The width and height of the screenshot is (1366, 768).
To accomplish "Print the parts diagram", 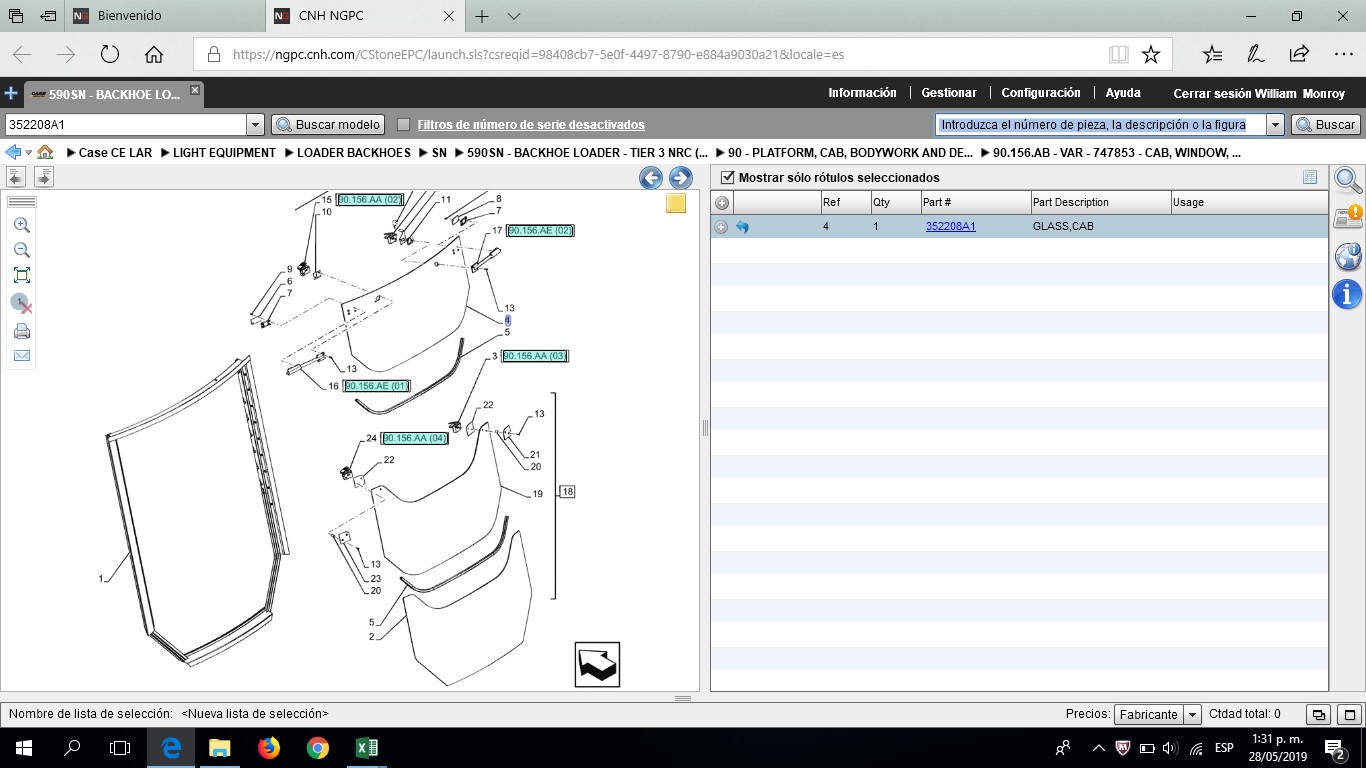I will pyautogui.click(x=21, y=331).
